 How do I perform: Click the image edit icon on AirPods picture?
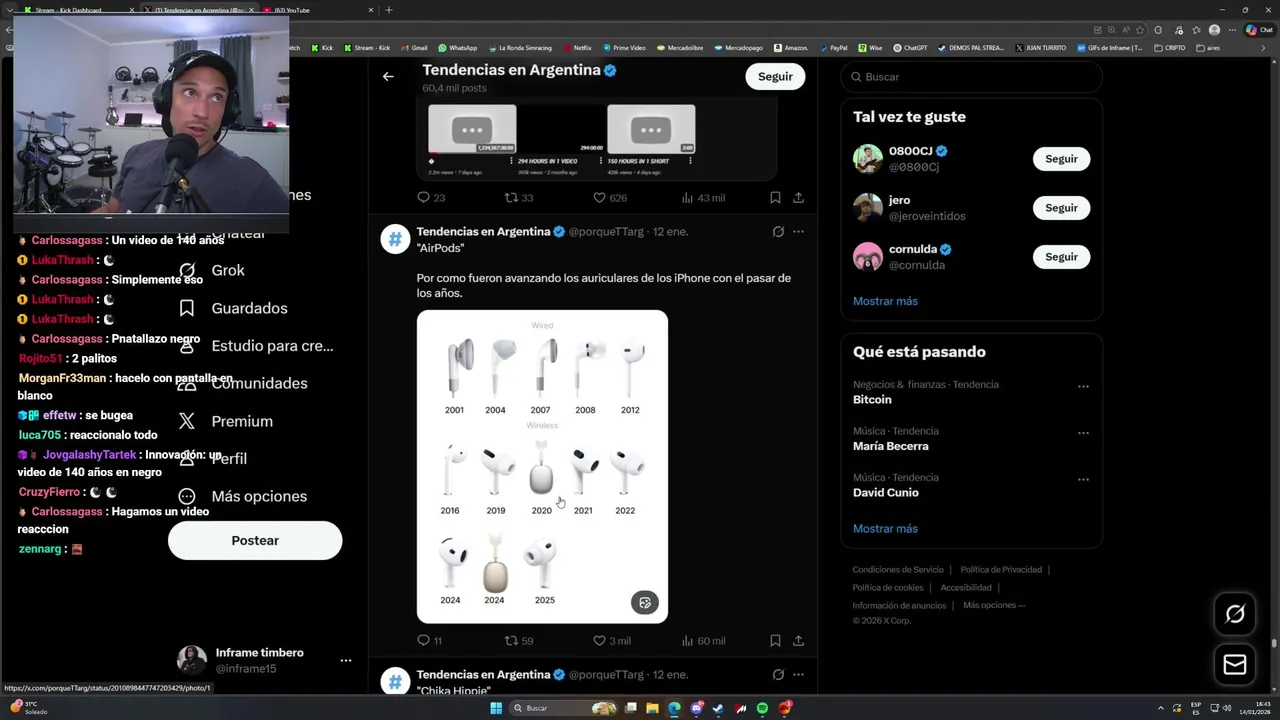pos(645,602)
